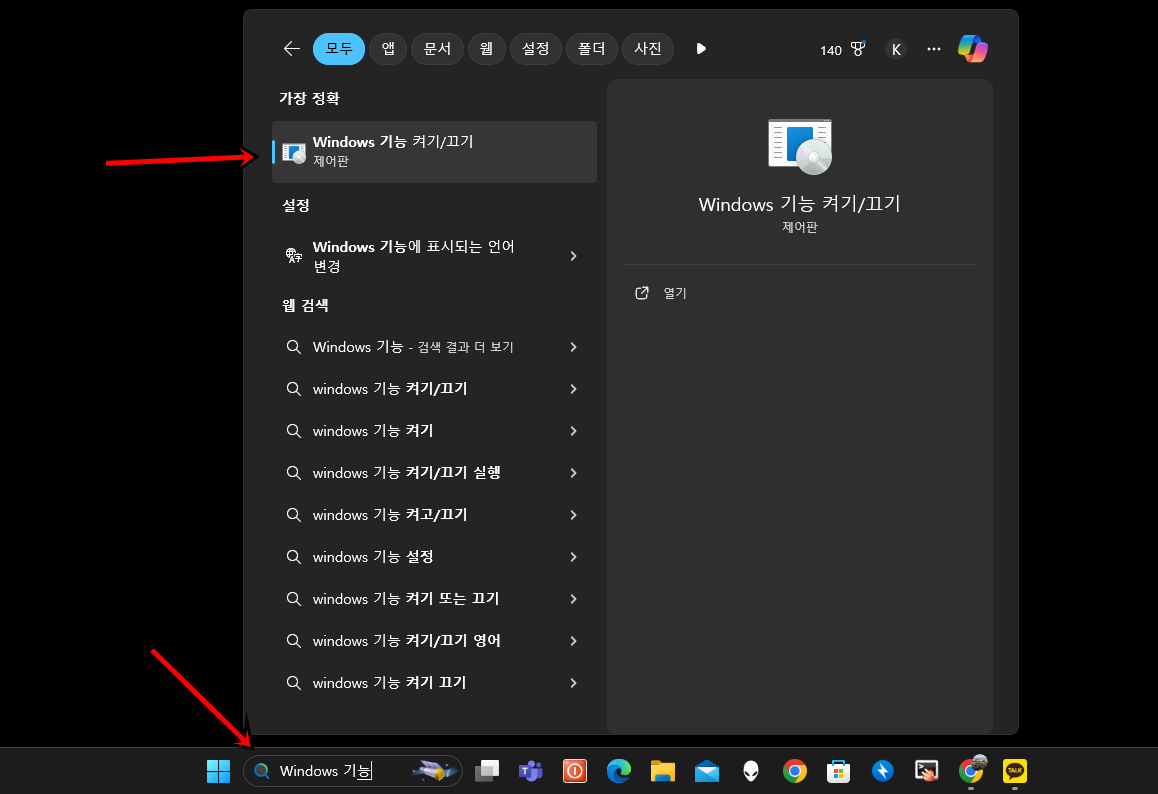Click the satellite search highlight icon
The image size is (1158, 794).
tap(434, 771)
